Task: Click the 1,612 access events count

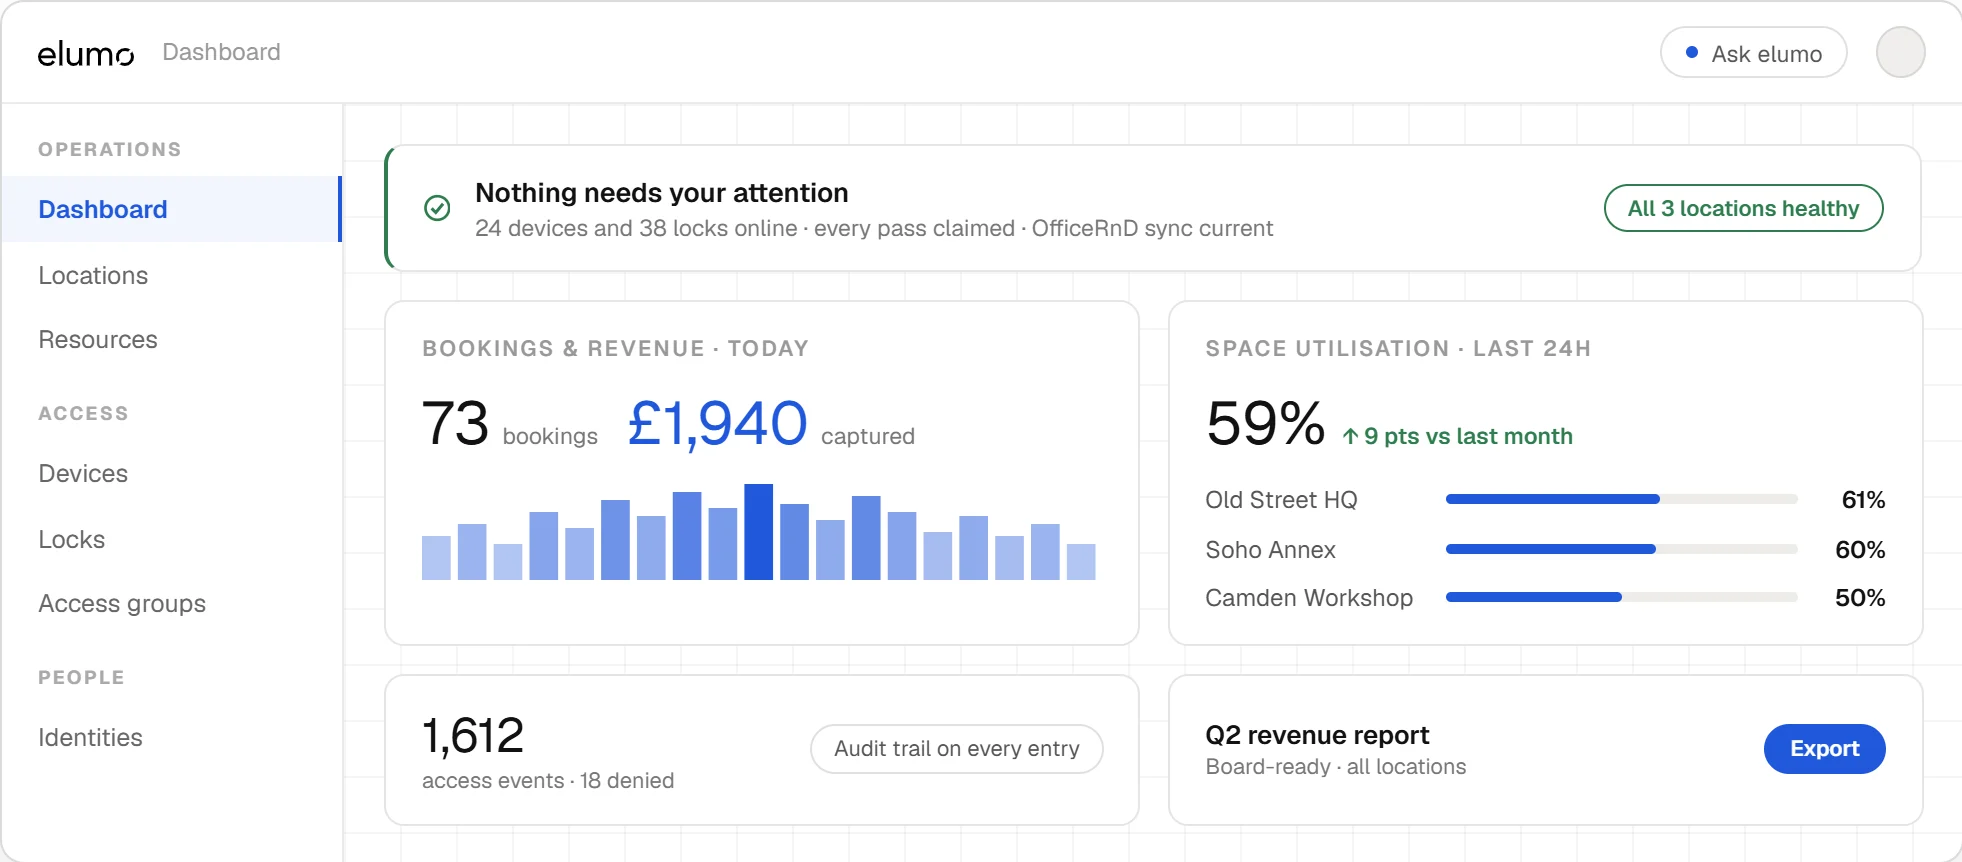Action: click(x=473, y=736)
